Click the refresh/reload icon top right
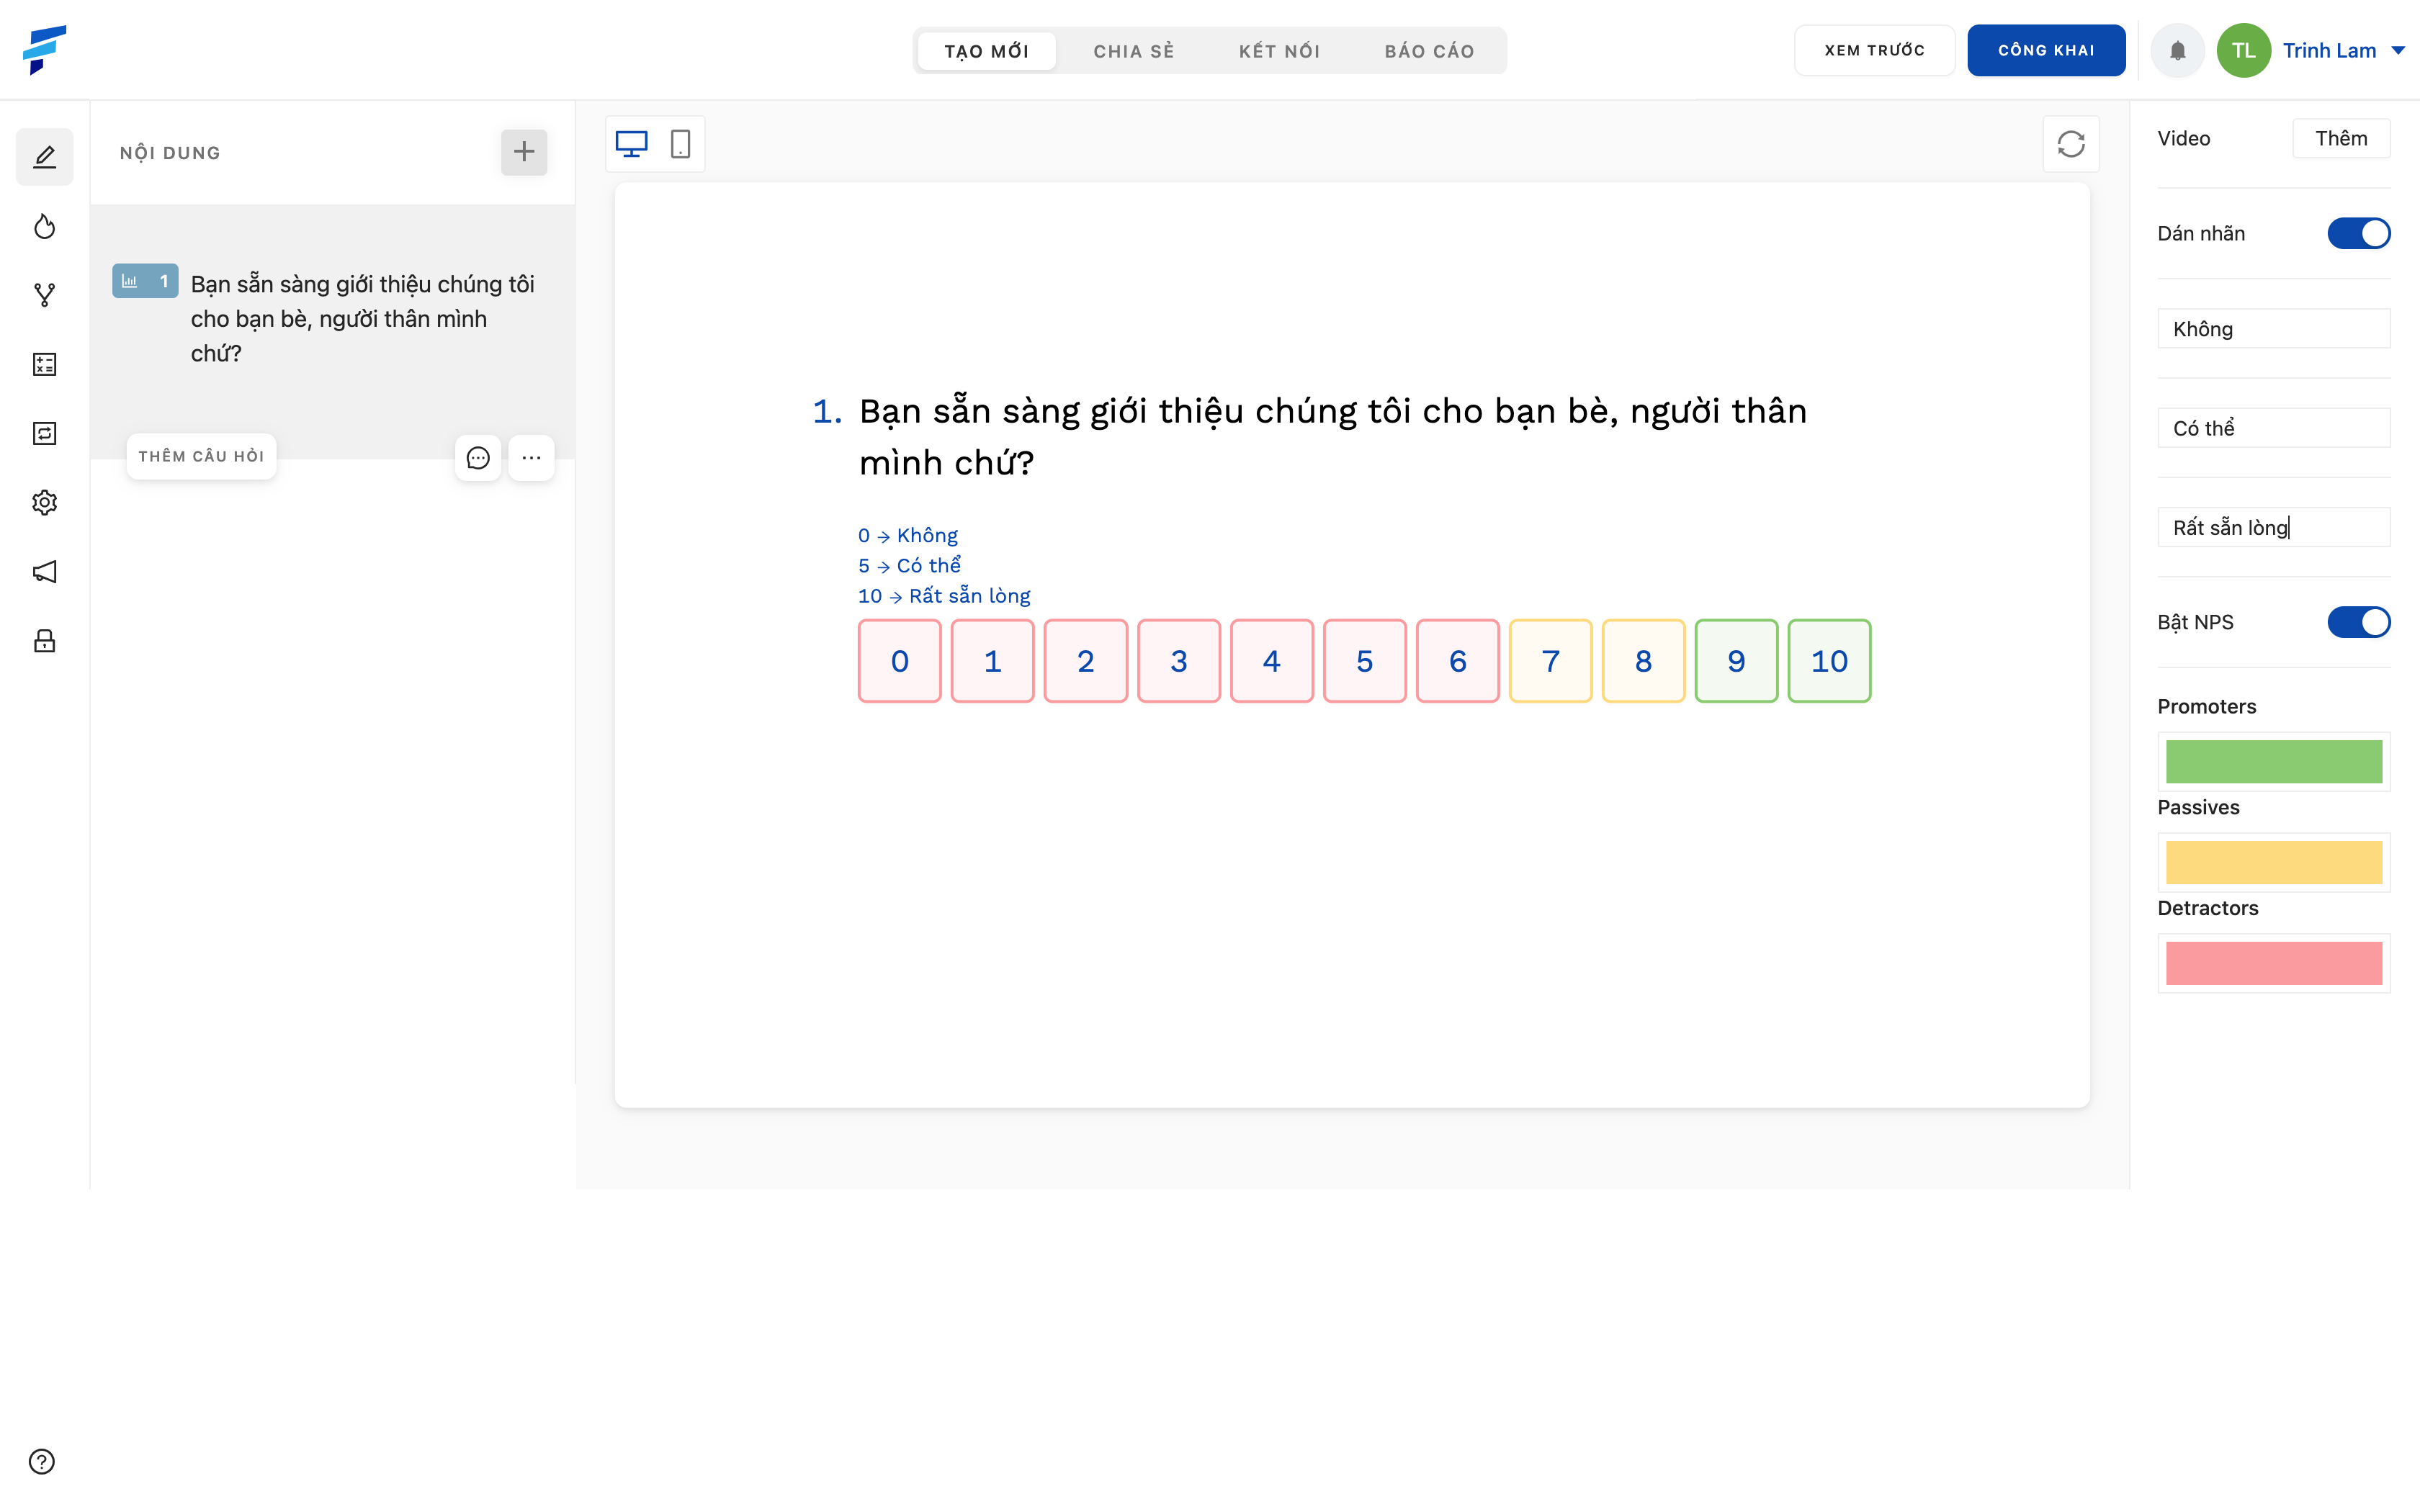The width and height of the screenshot is (2420, 1512). pyautogui.click(x=2071, y=143)
